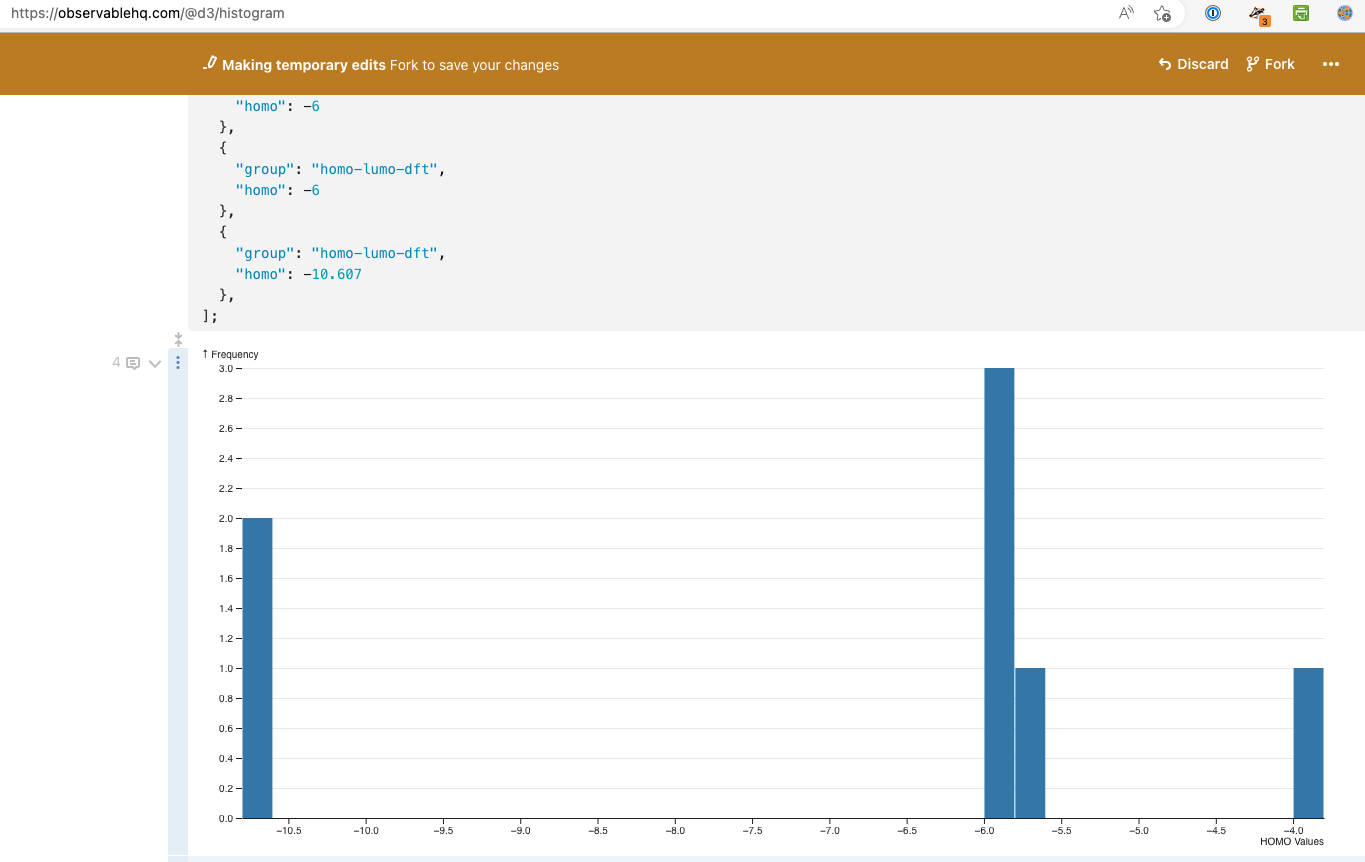The width and height of the screenshot is (1365, 862).
Task: Click the green printer extension icon
Action: tap(1301, 13)
